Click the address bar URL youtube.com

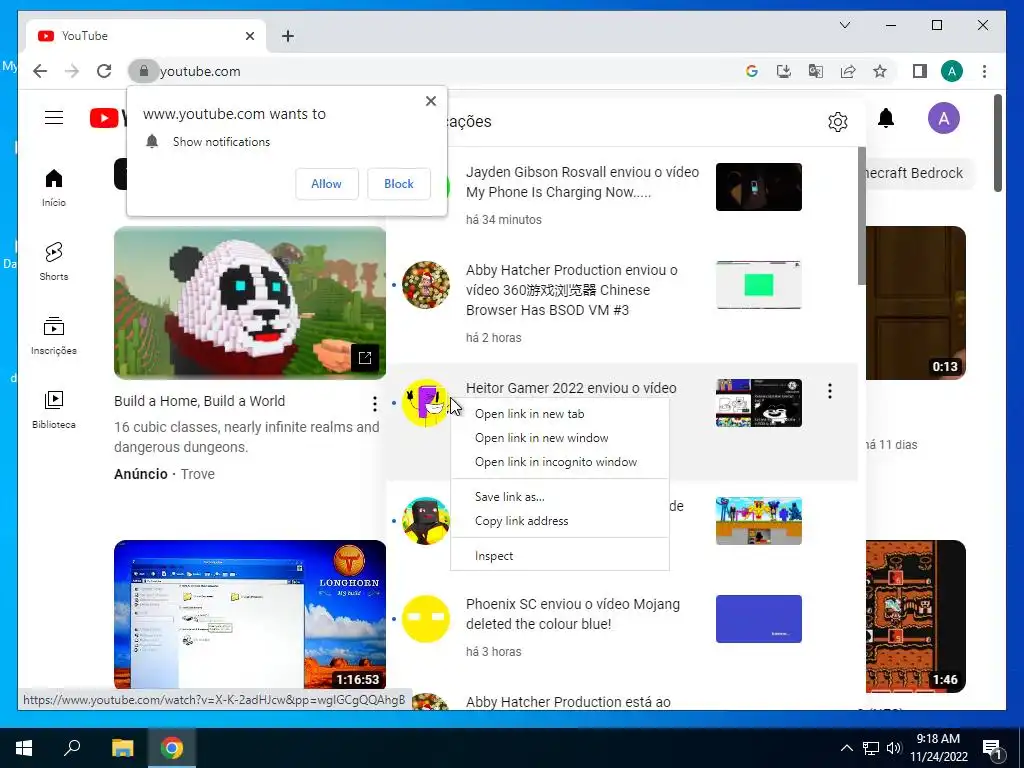tap(200, 71)
